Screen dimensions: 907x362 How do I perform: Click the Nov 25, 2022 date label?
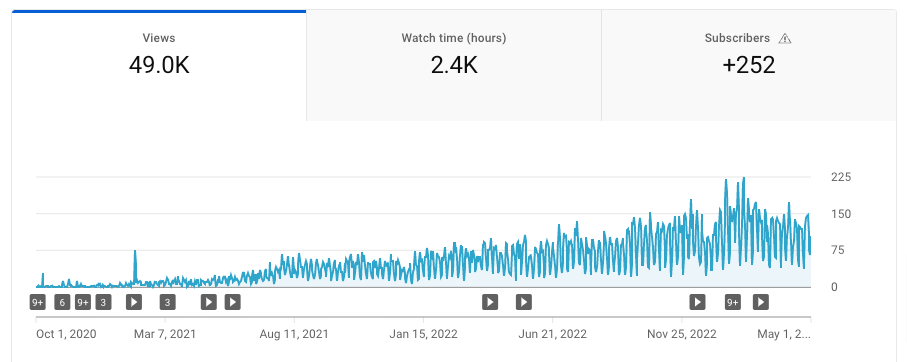coord(681,334)
